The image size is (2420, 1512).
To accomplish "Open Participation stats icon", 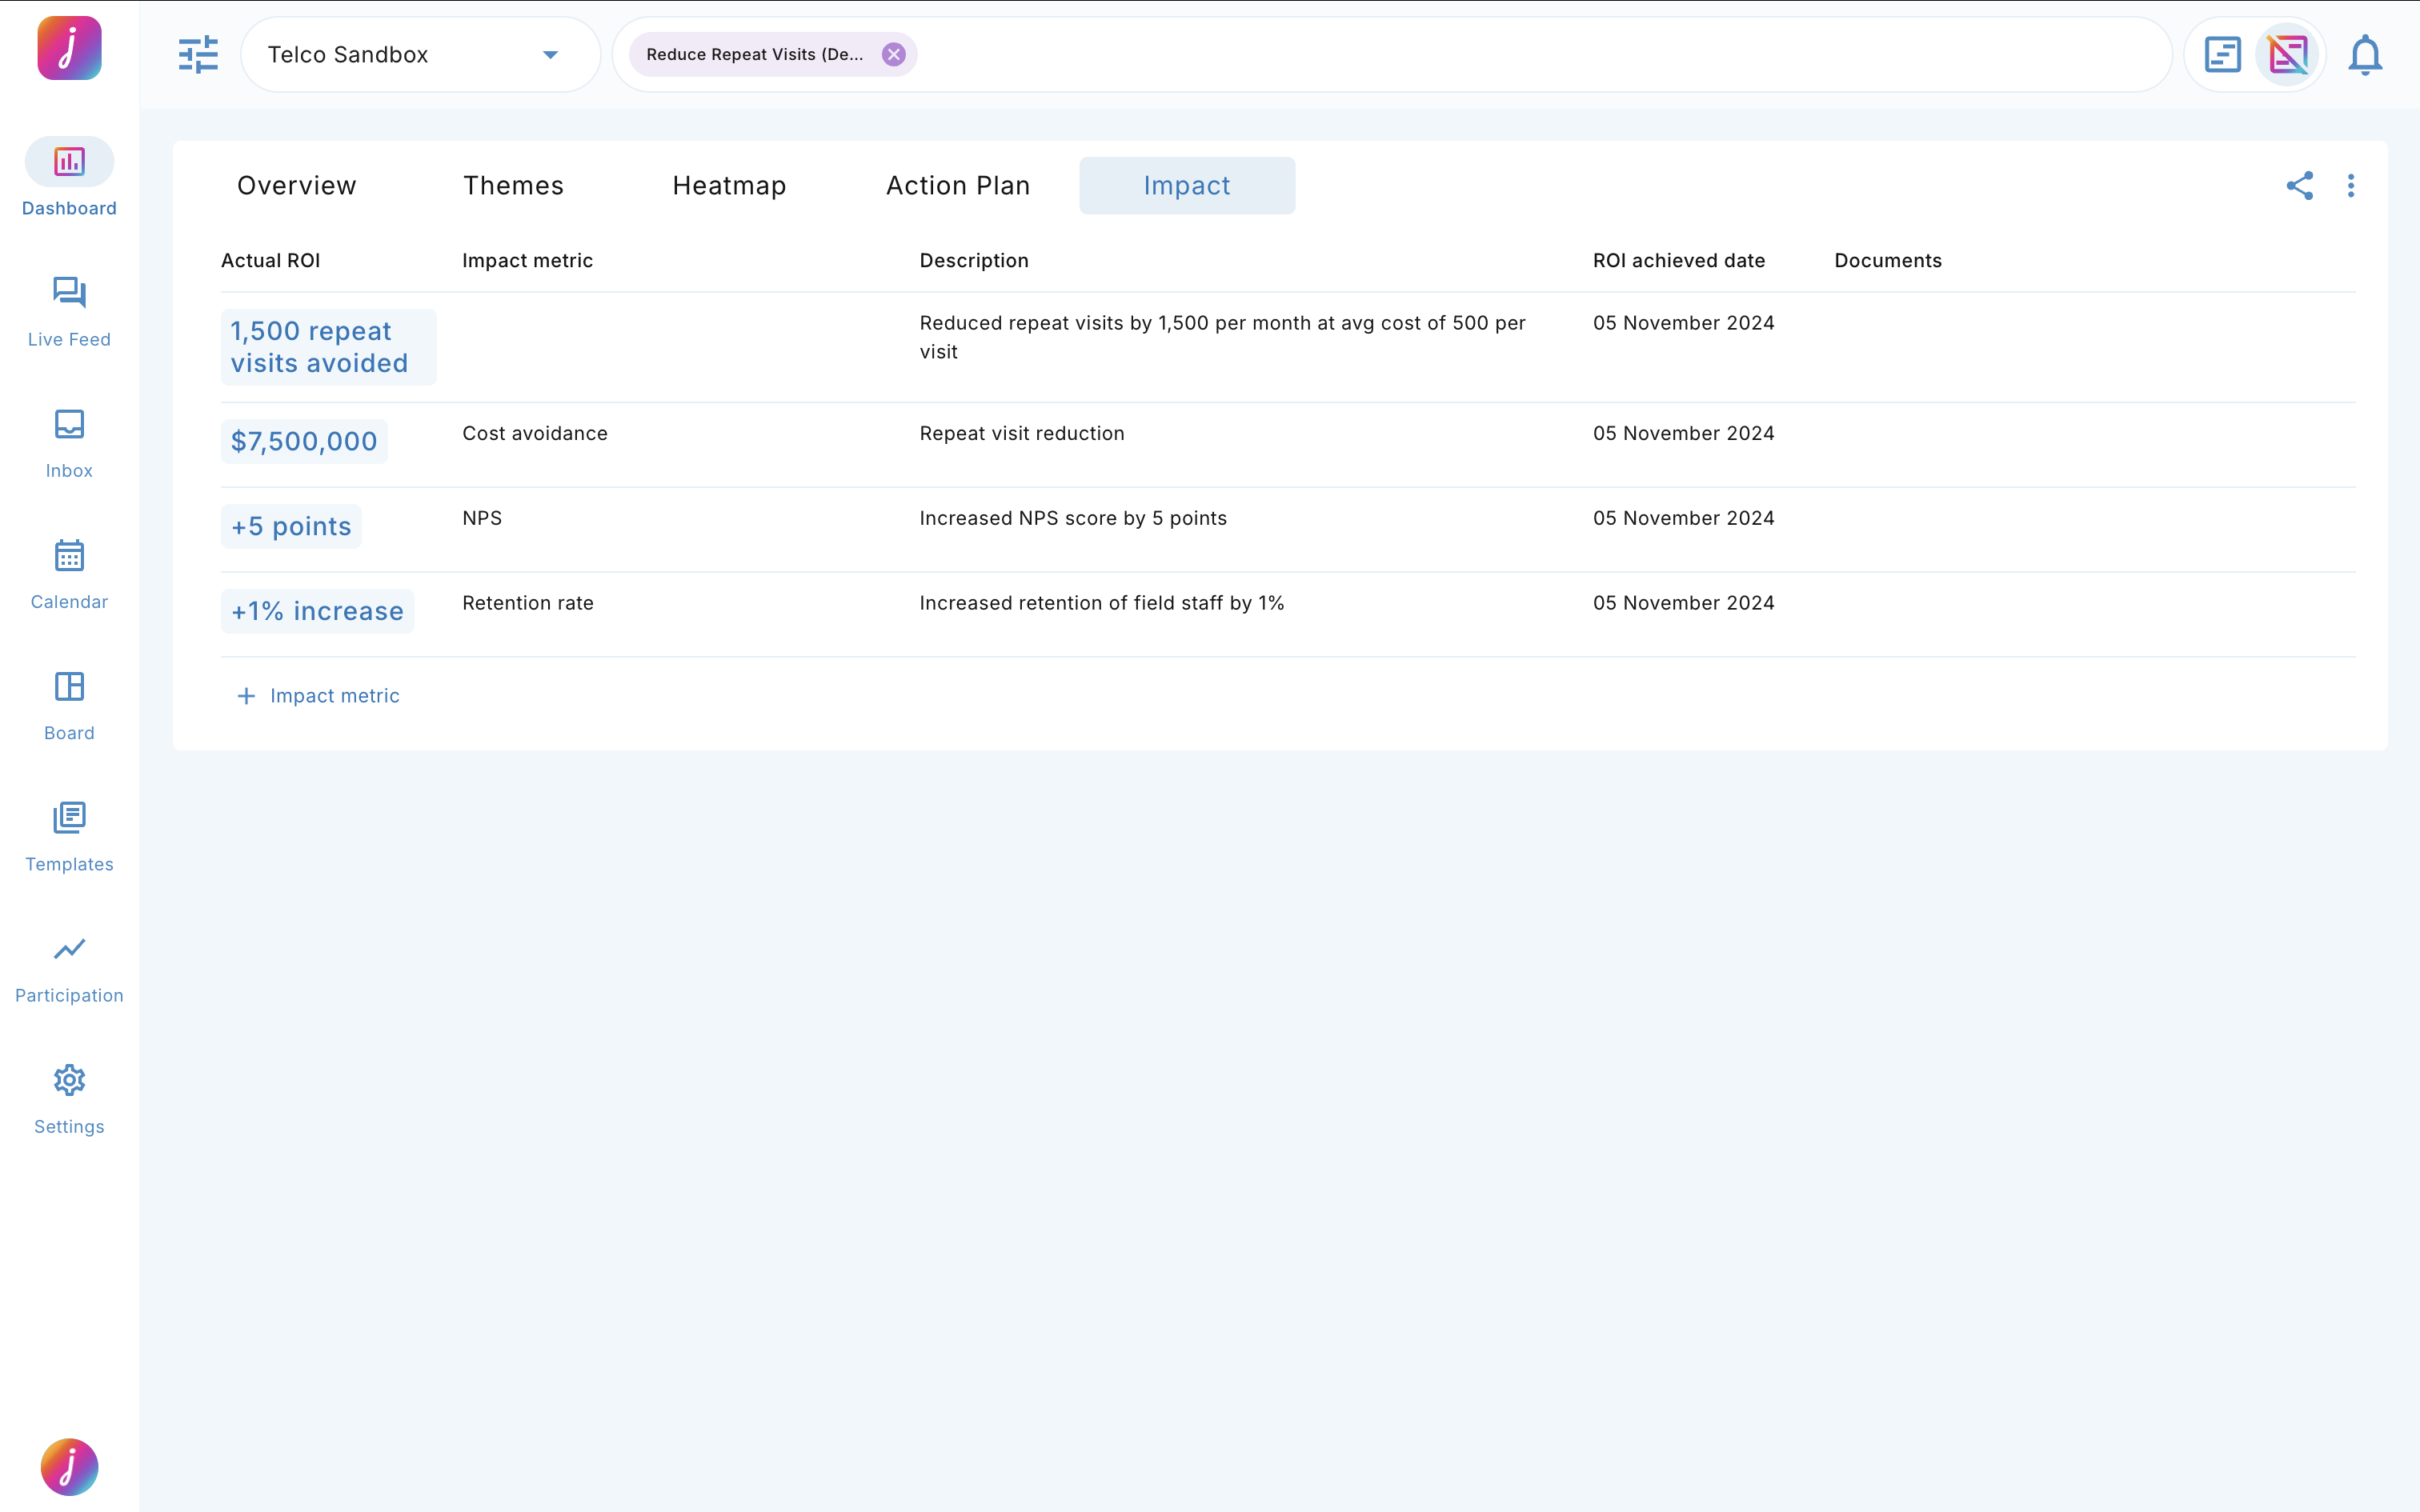I will 69,967.
